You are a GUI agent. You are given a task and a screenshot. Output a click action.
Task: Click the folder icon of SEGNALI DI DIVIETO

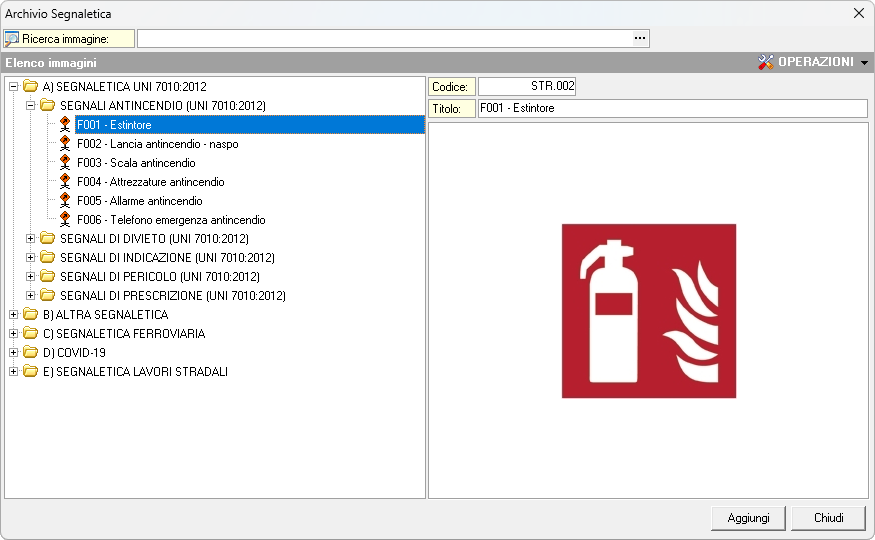click(47, 239)
